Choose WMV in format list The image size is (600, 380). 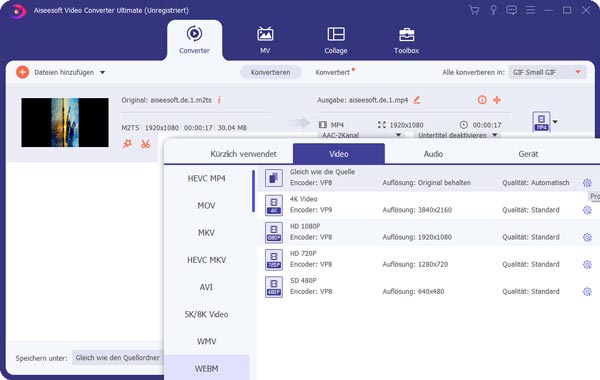click(x=207, y=341)
